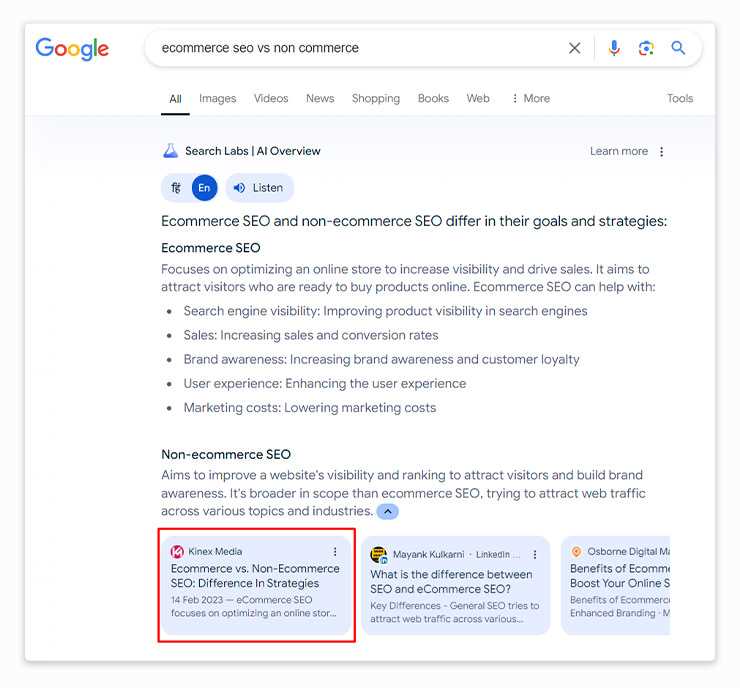Screen dimensions: 740x688
Task: Click the blue magnifier search icon
Action: (678, 48)
